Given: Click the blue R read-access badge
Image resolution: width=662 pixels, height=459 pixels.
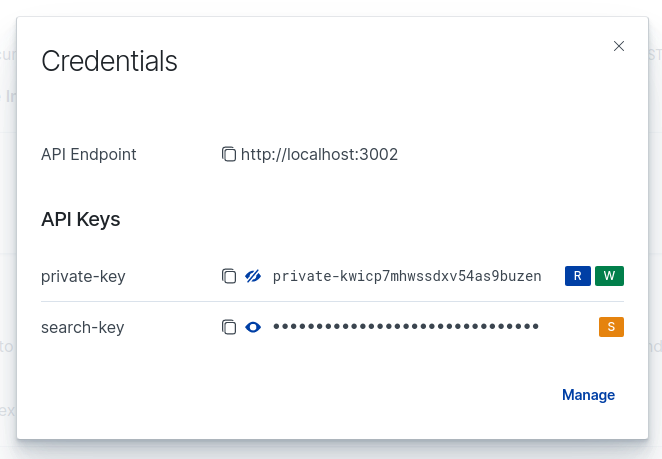Looking at the screenshot, I should 578,276.
